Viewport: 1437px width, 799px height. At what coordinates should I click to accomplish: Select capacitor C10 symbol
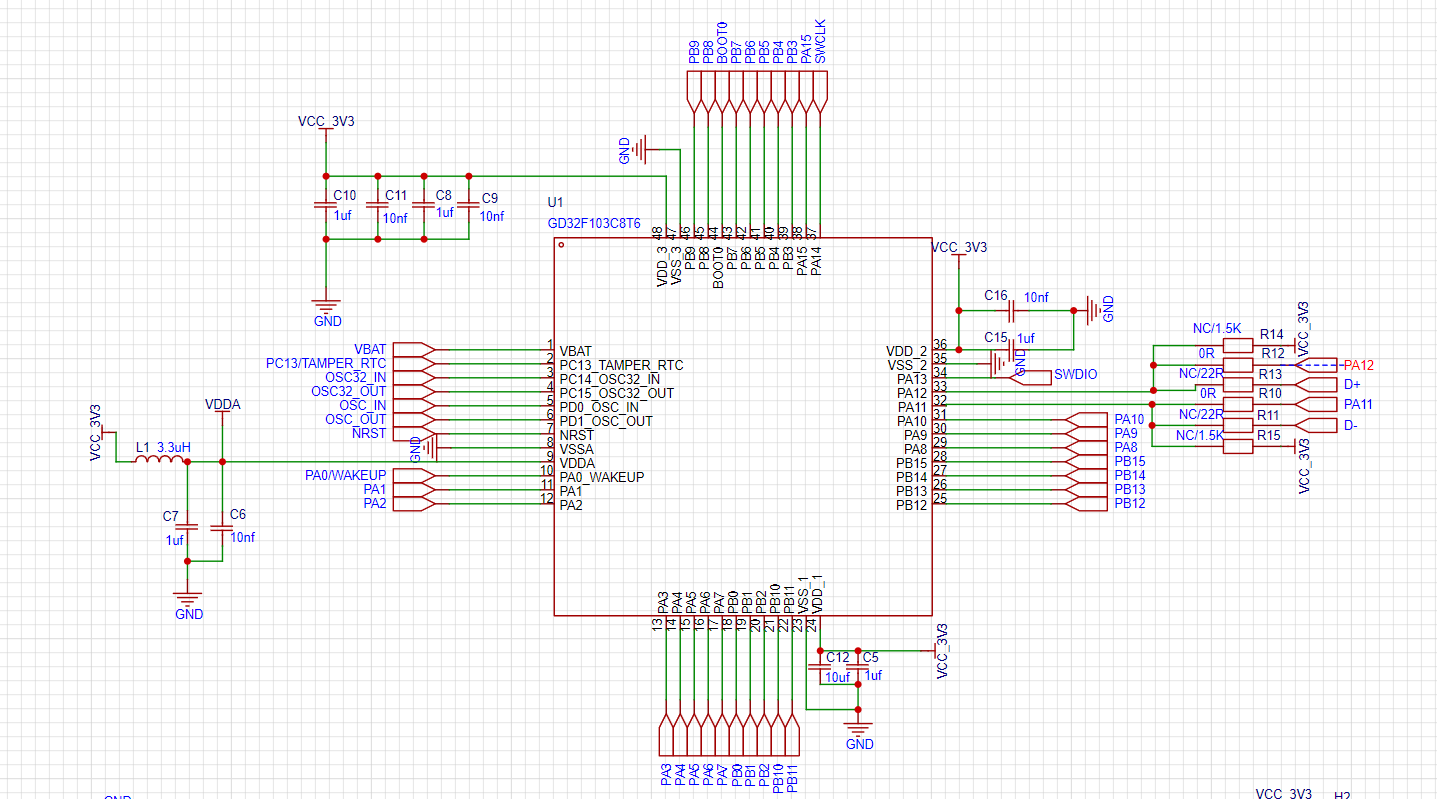click(325, 205)
